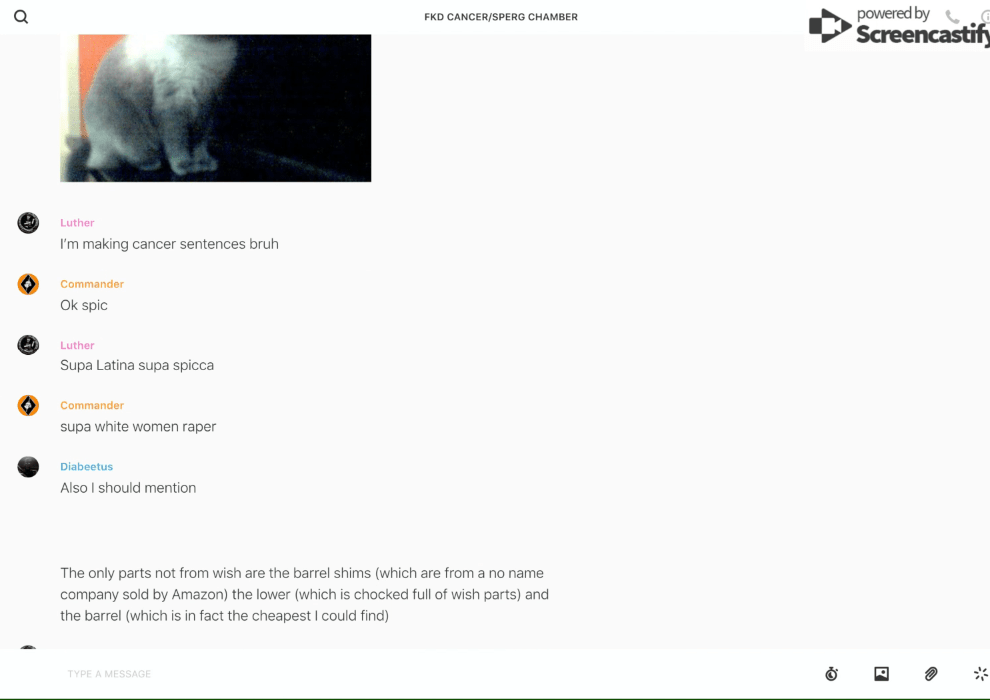Select the message about barrel shims

point(304,594)
